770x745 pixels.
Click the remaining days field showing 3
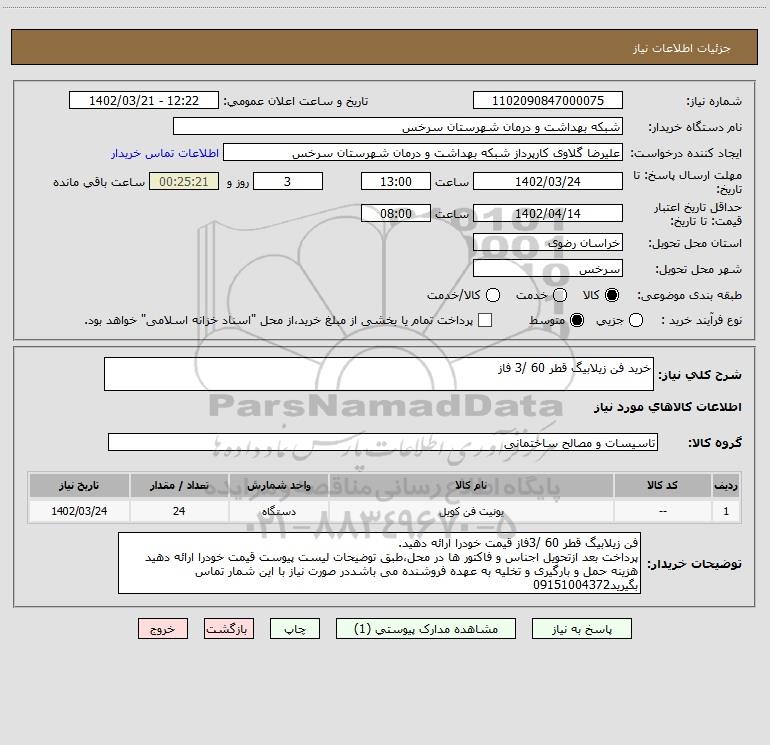pyautogui.click(x=288, y=181)
